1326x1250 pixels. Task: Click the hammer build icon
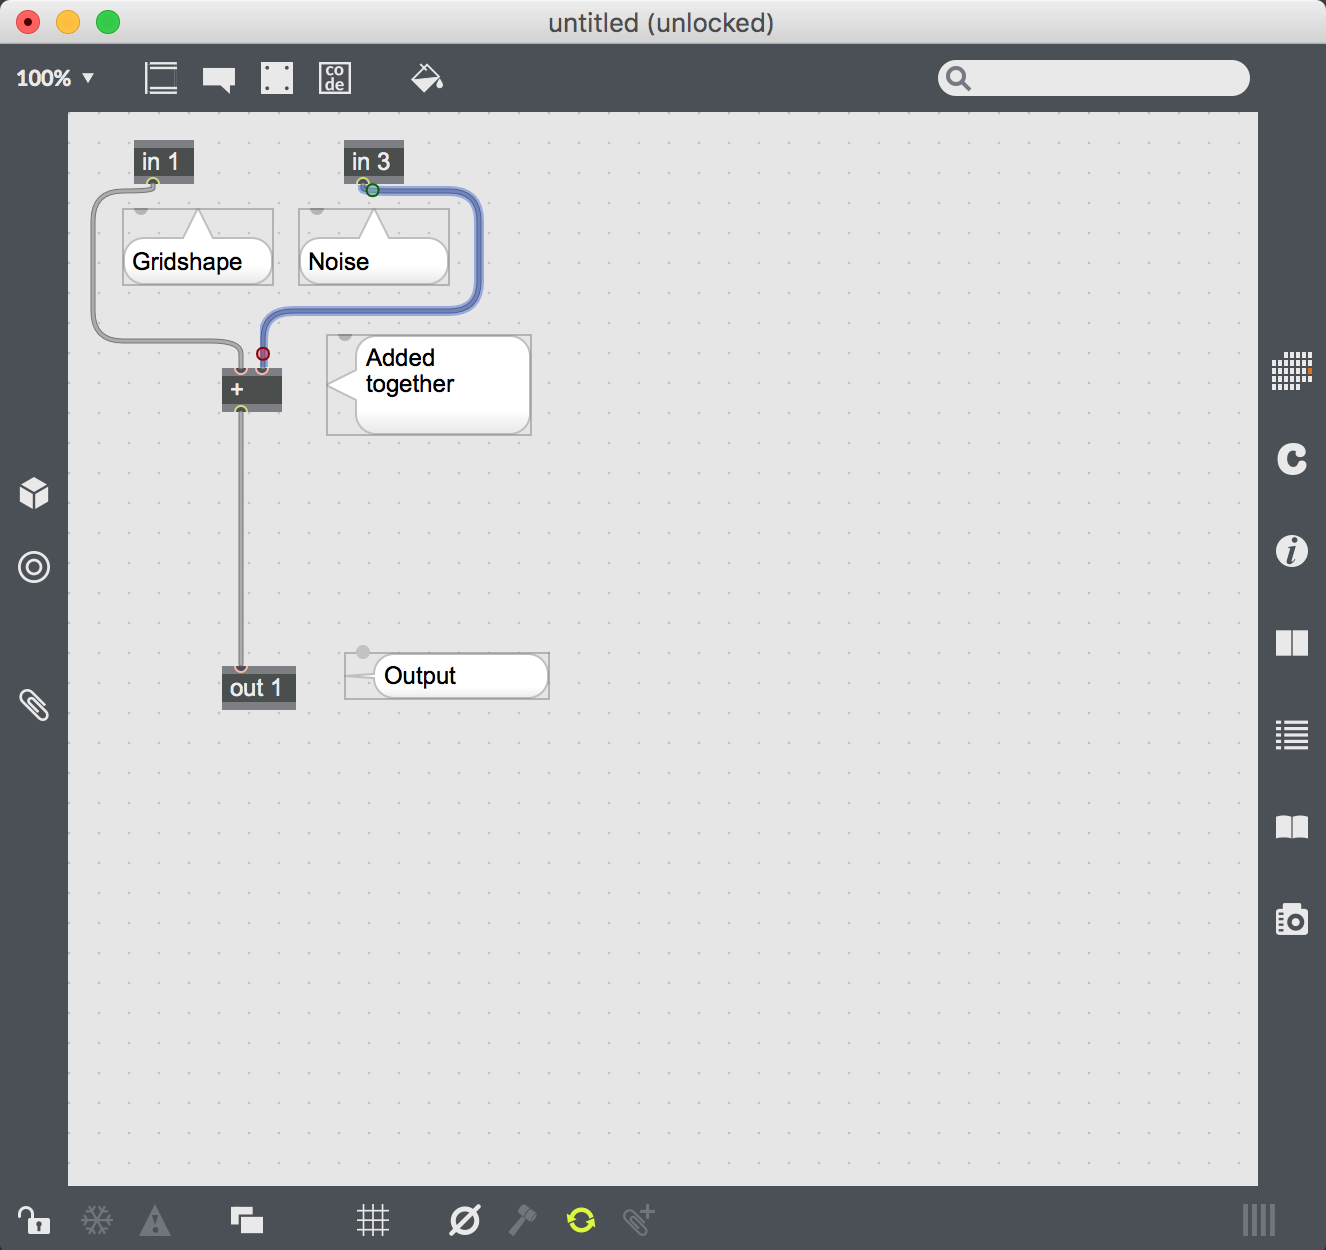pyautogui.click(x=523, y=1220)
